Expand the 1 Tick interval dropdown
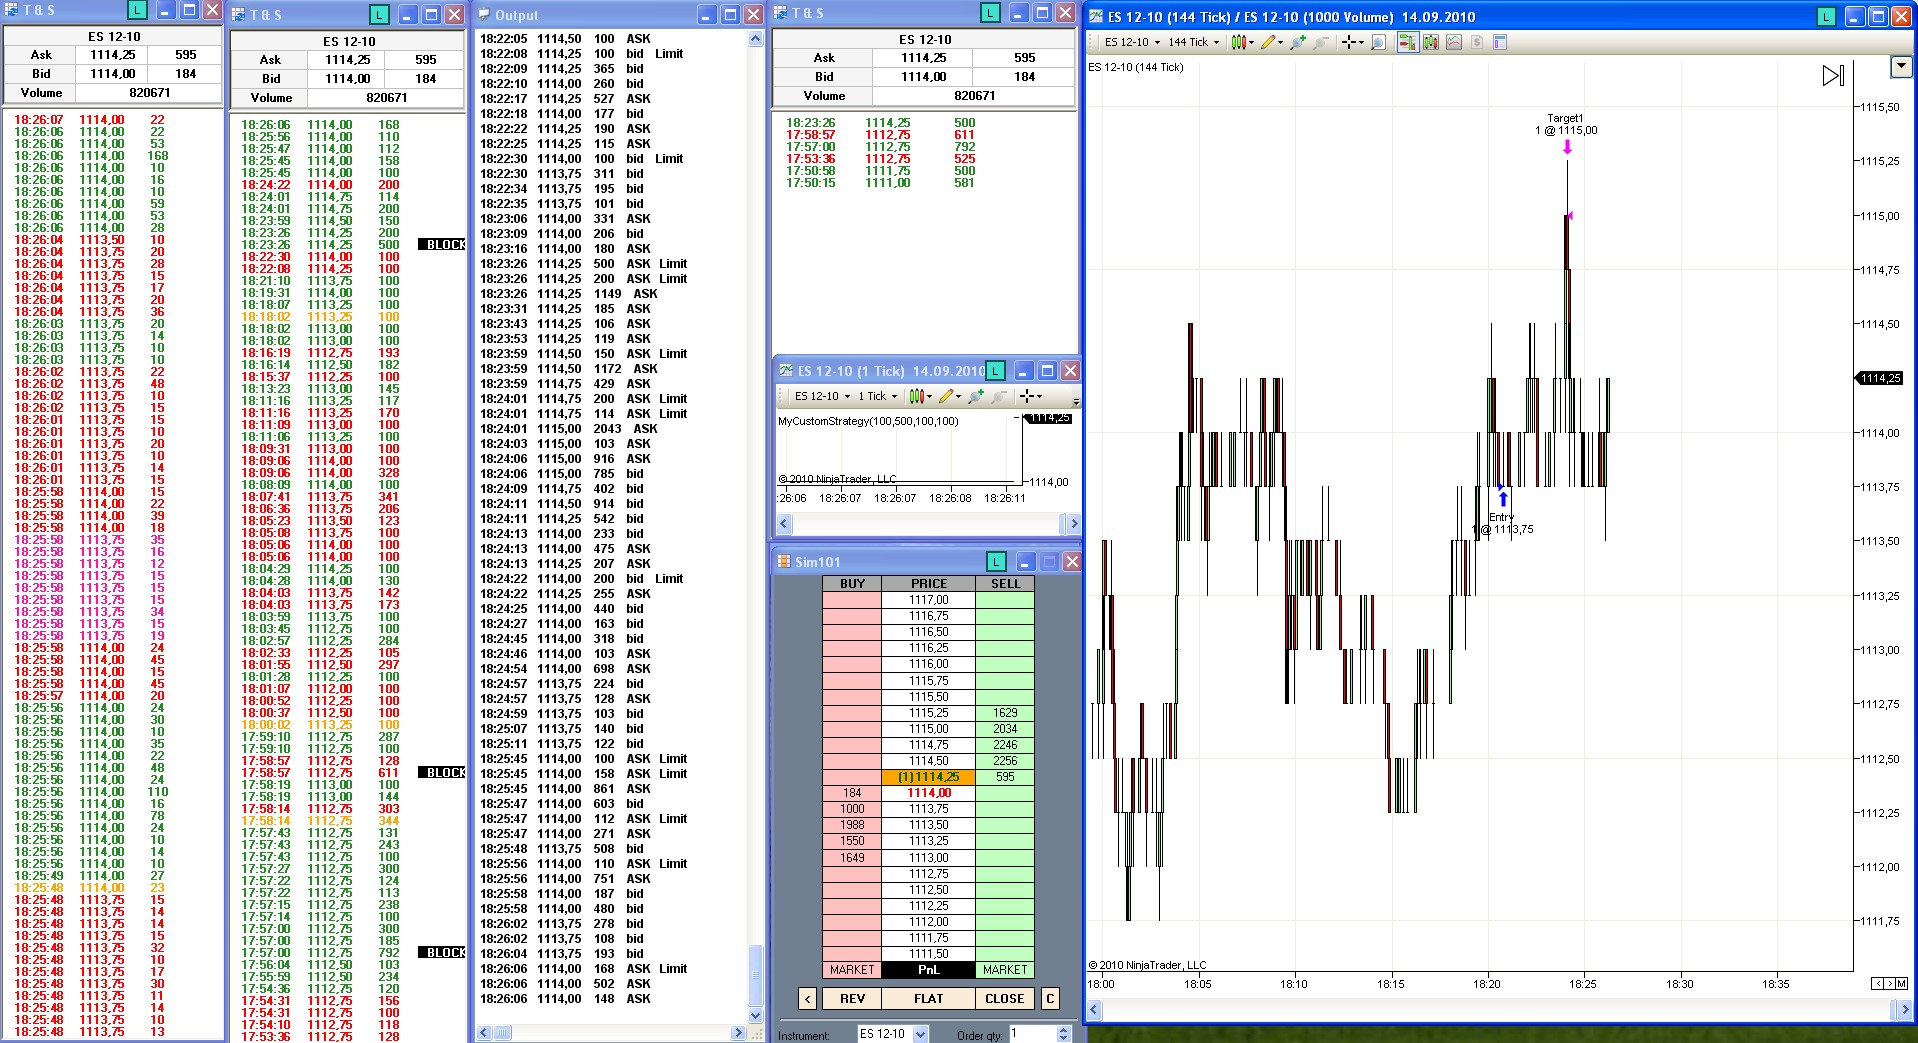This screenshot has height=1043, width=1918. coord(880,396)
